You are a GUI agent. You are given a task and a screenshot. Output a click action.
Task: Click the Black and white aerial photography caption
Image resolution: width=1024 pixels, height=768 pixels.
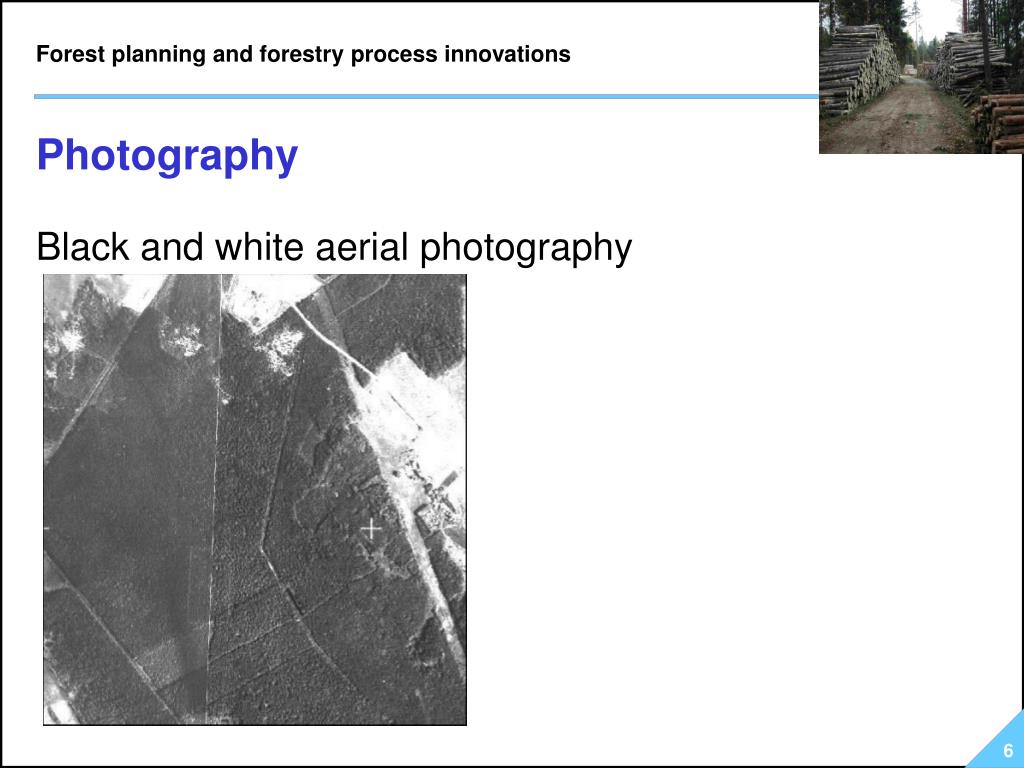pyautogui.click(x=334, y=248)
